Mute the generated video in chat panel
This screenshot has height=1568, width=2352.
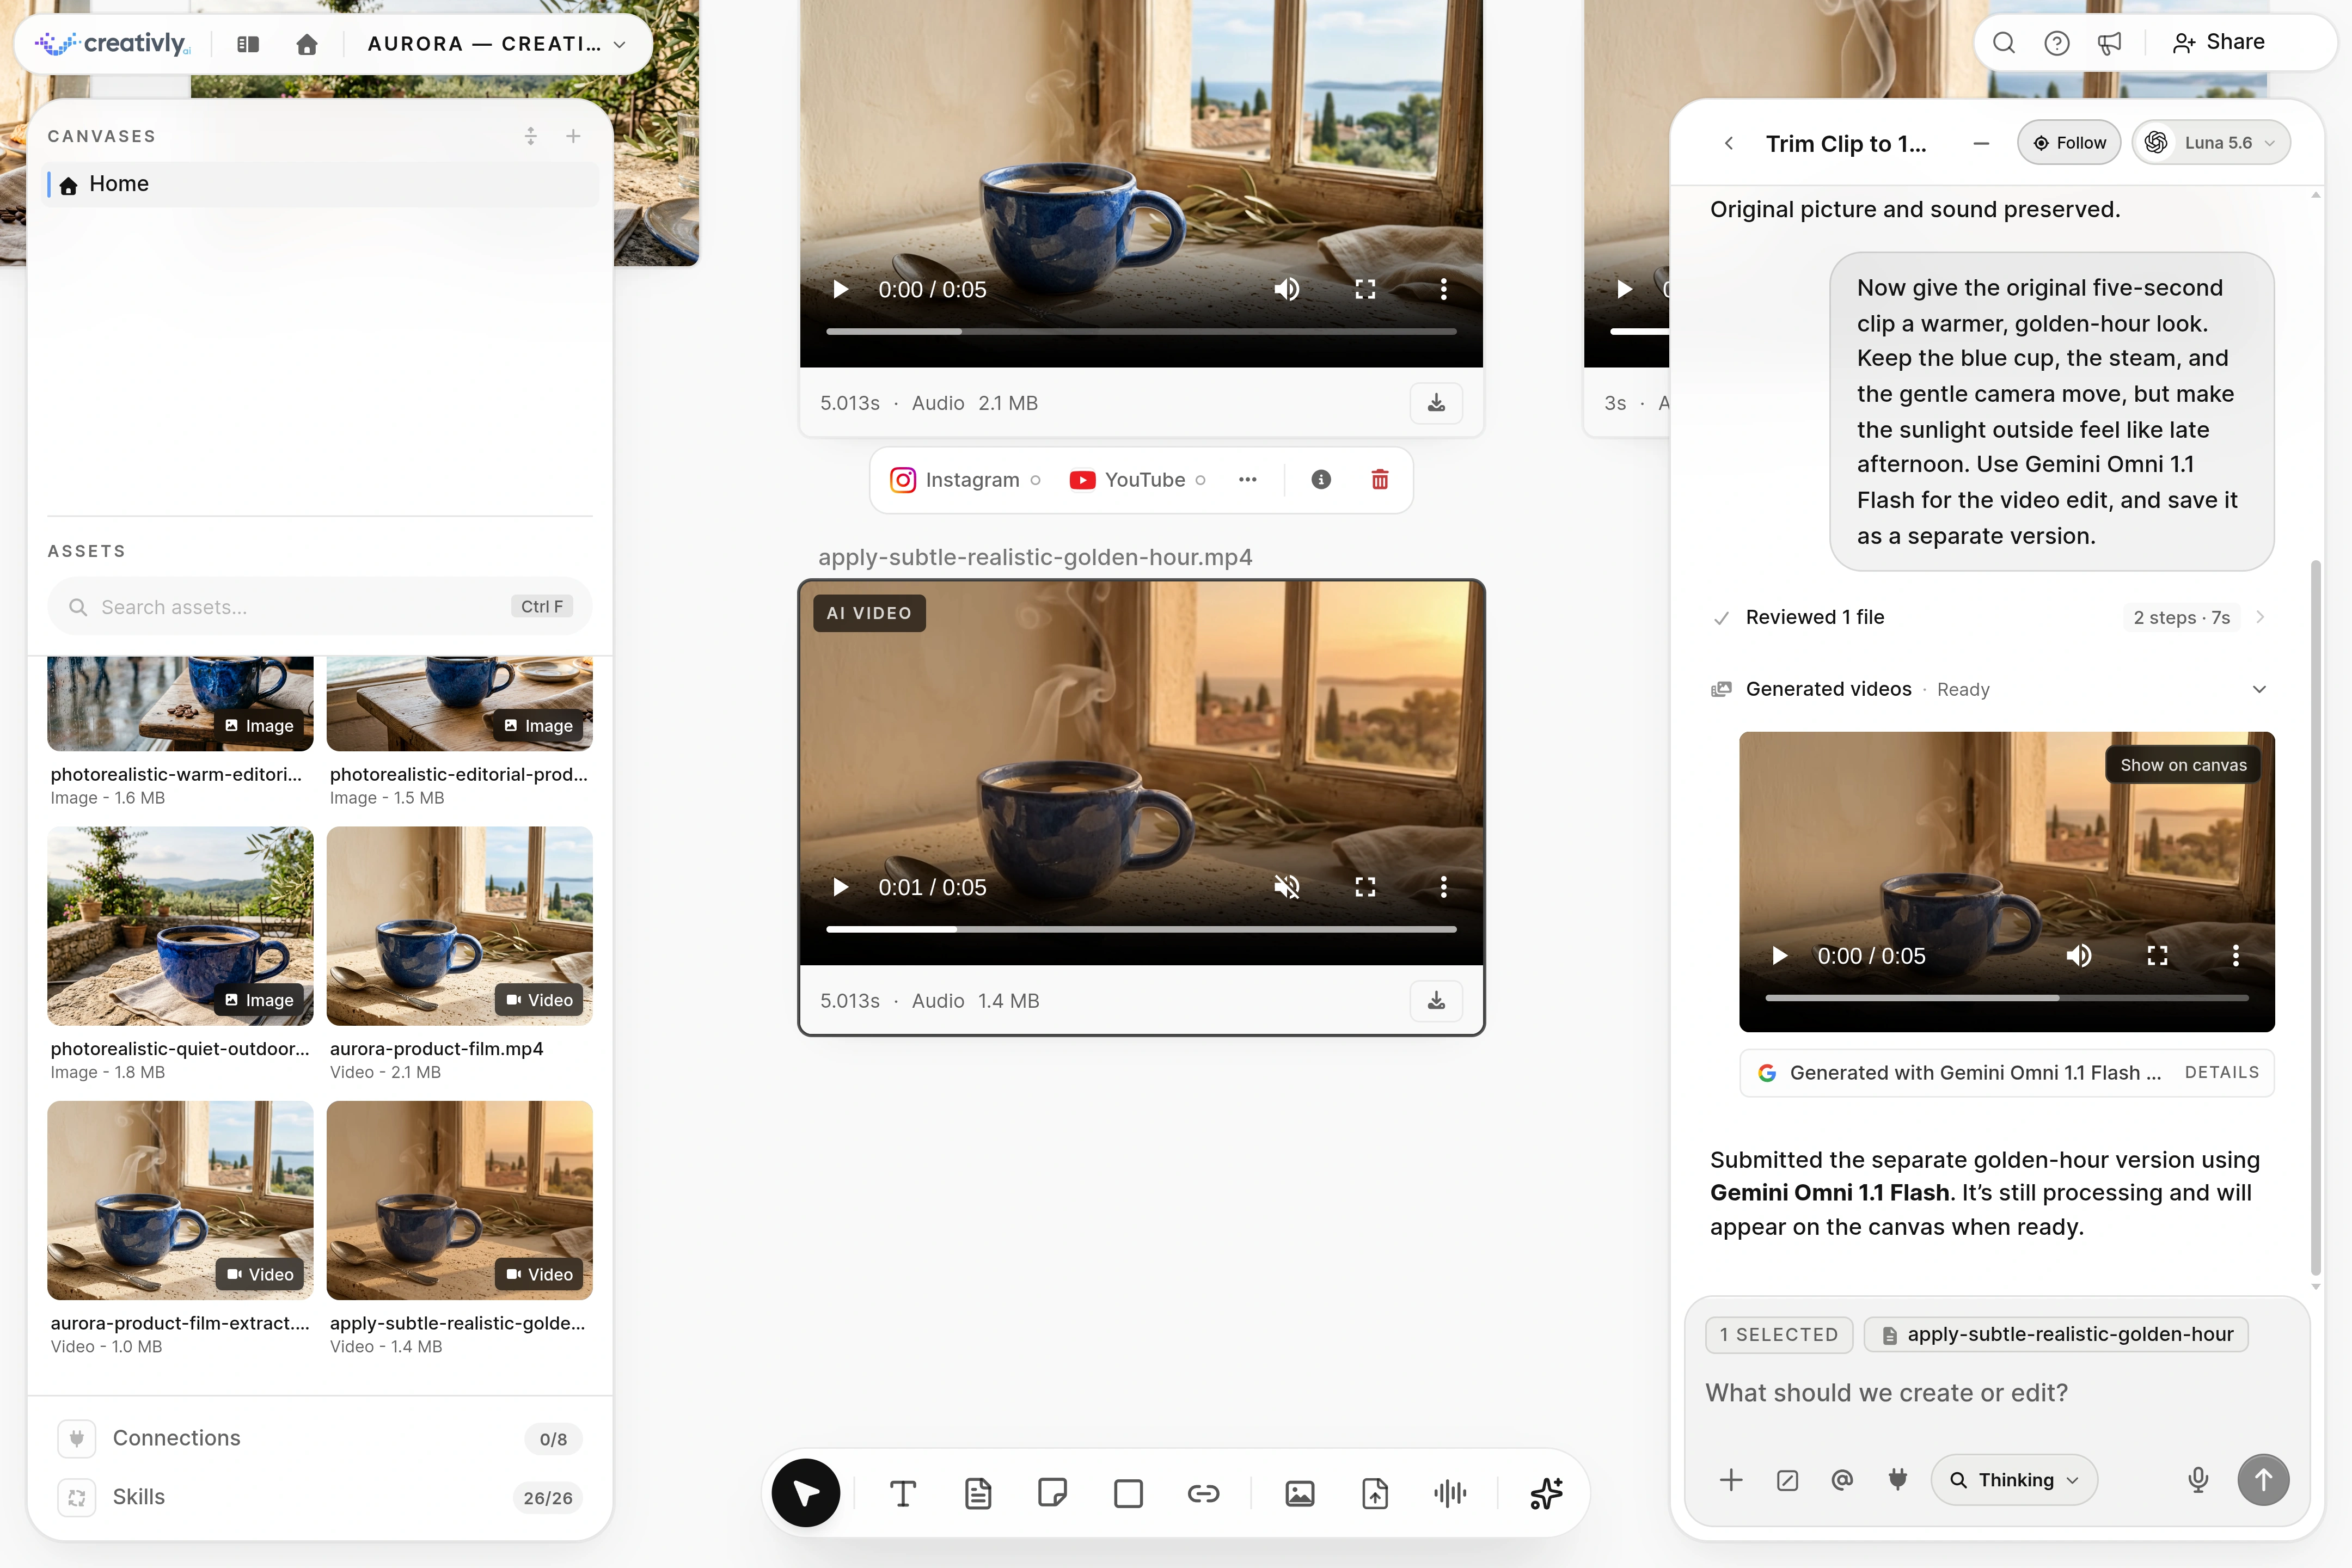[x=2078, y=955]
